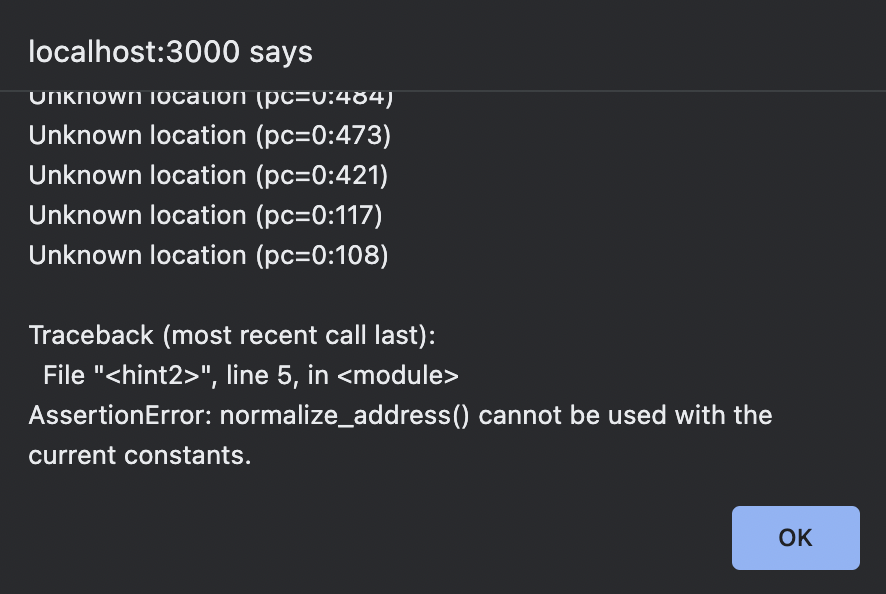This screenshot has width=886, height=594.
Task: Click the "Traceback (most recent call last):" line
Action: click(x=232, y=335)
